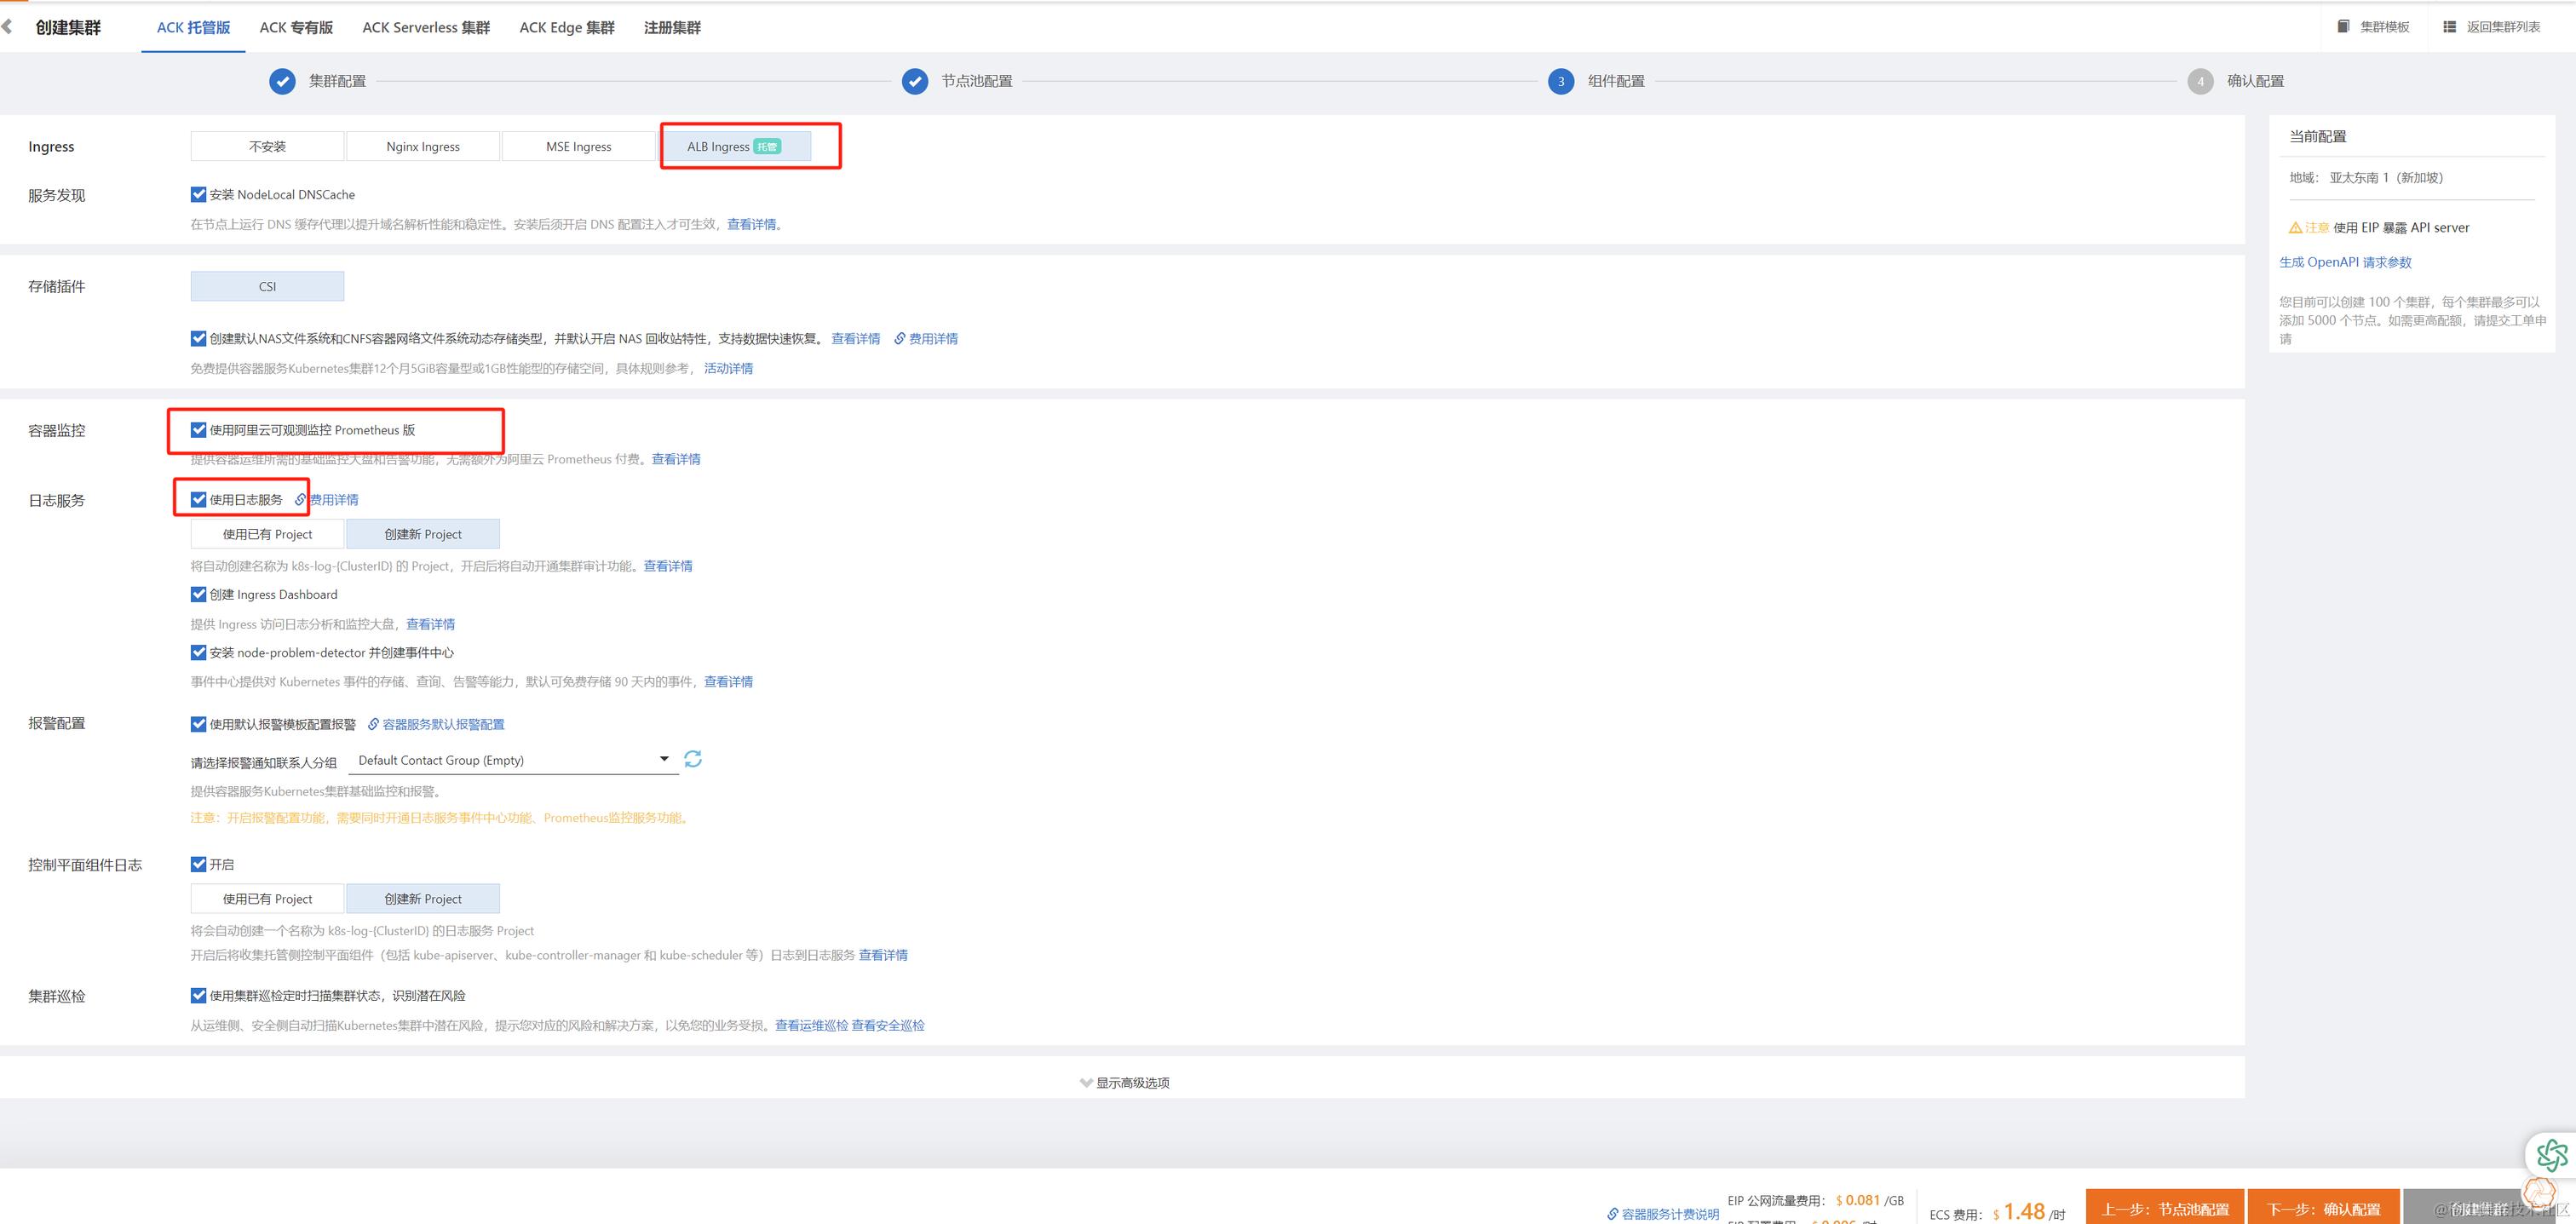Click the 返回集群列表 list icon

pyautogui.click(x=2449, y=26)
